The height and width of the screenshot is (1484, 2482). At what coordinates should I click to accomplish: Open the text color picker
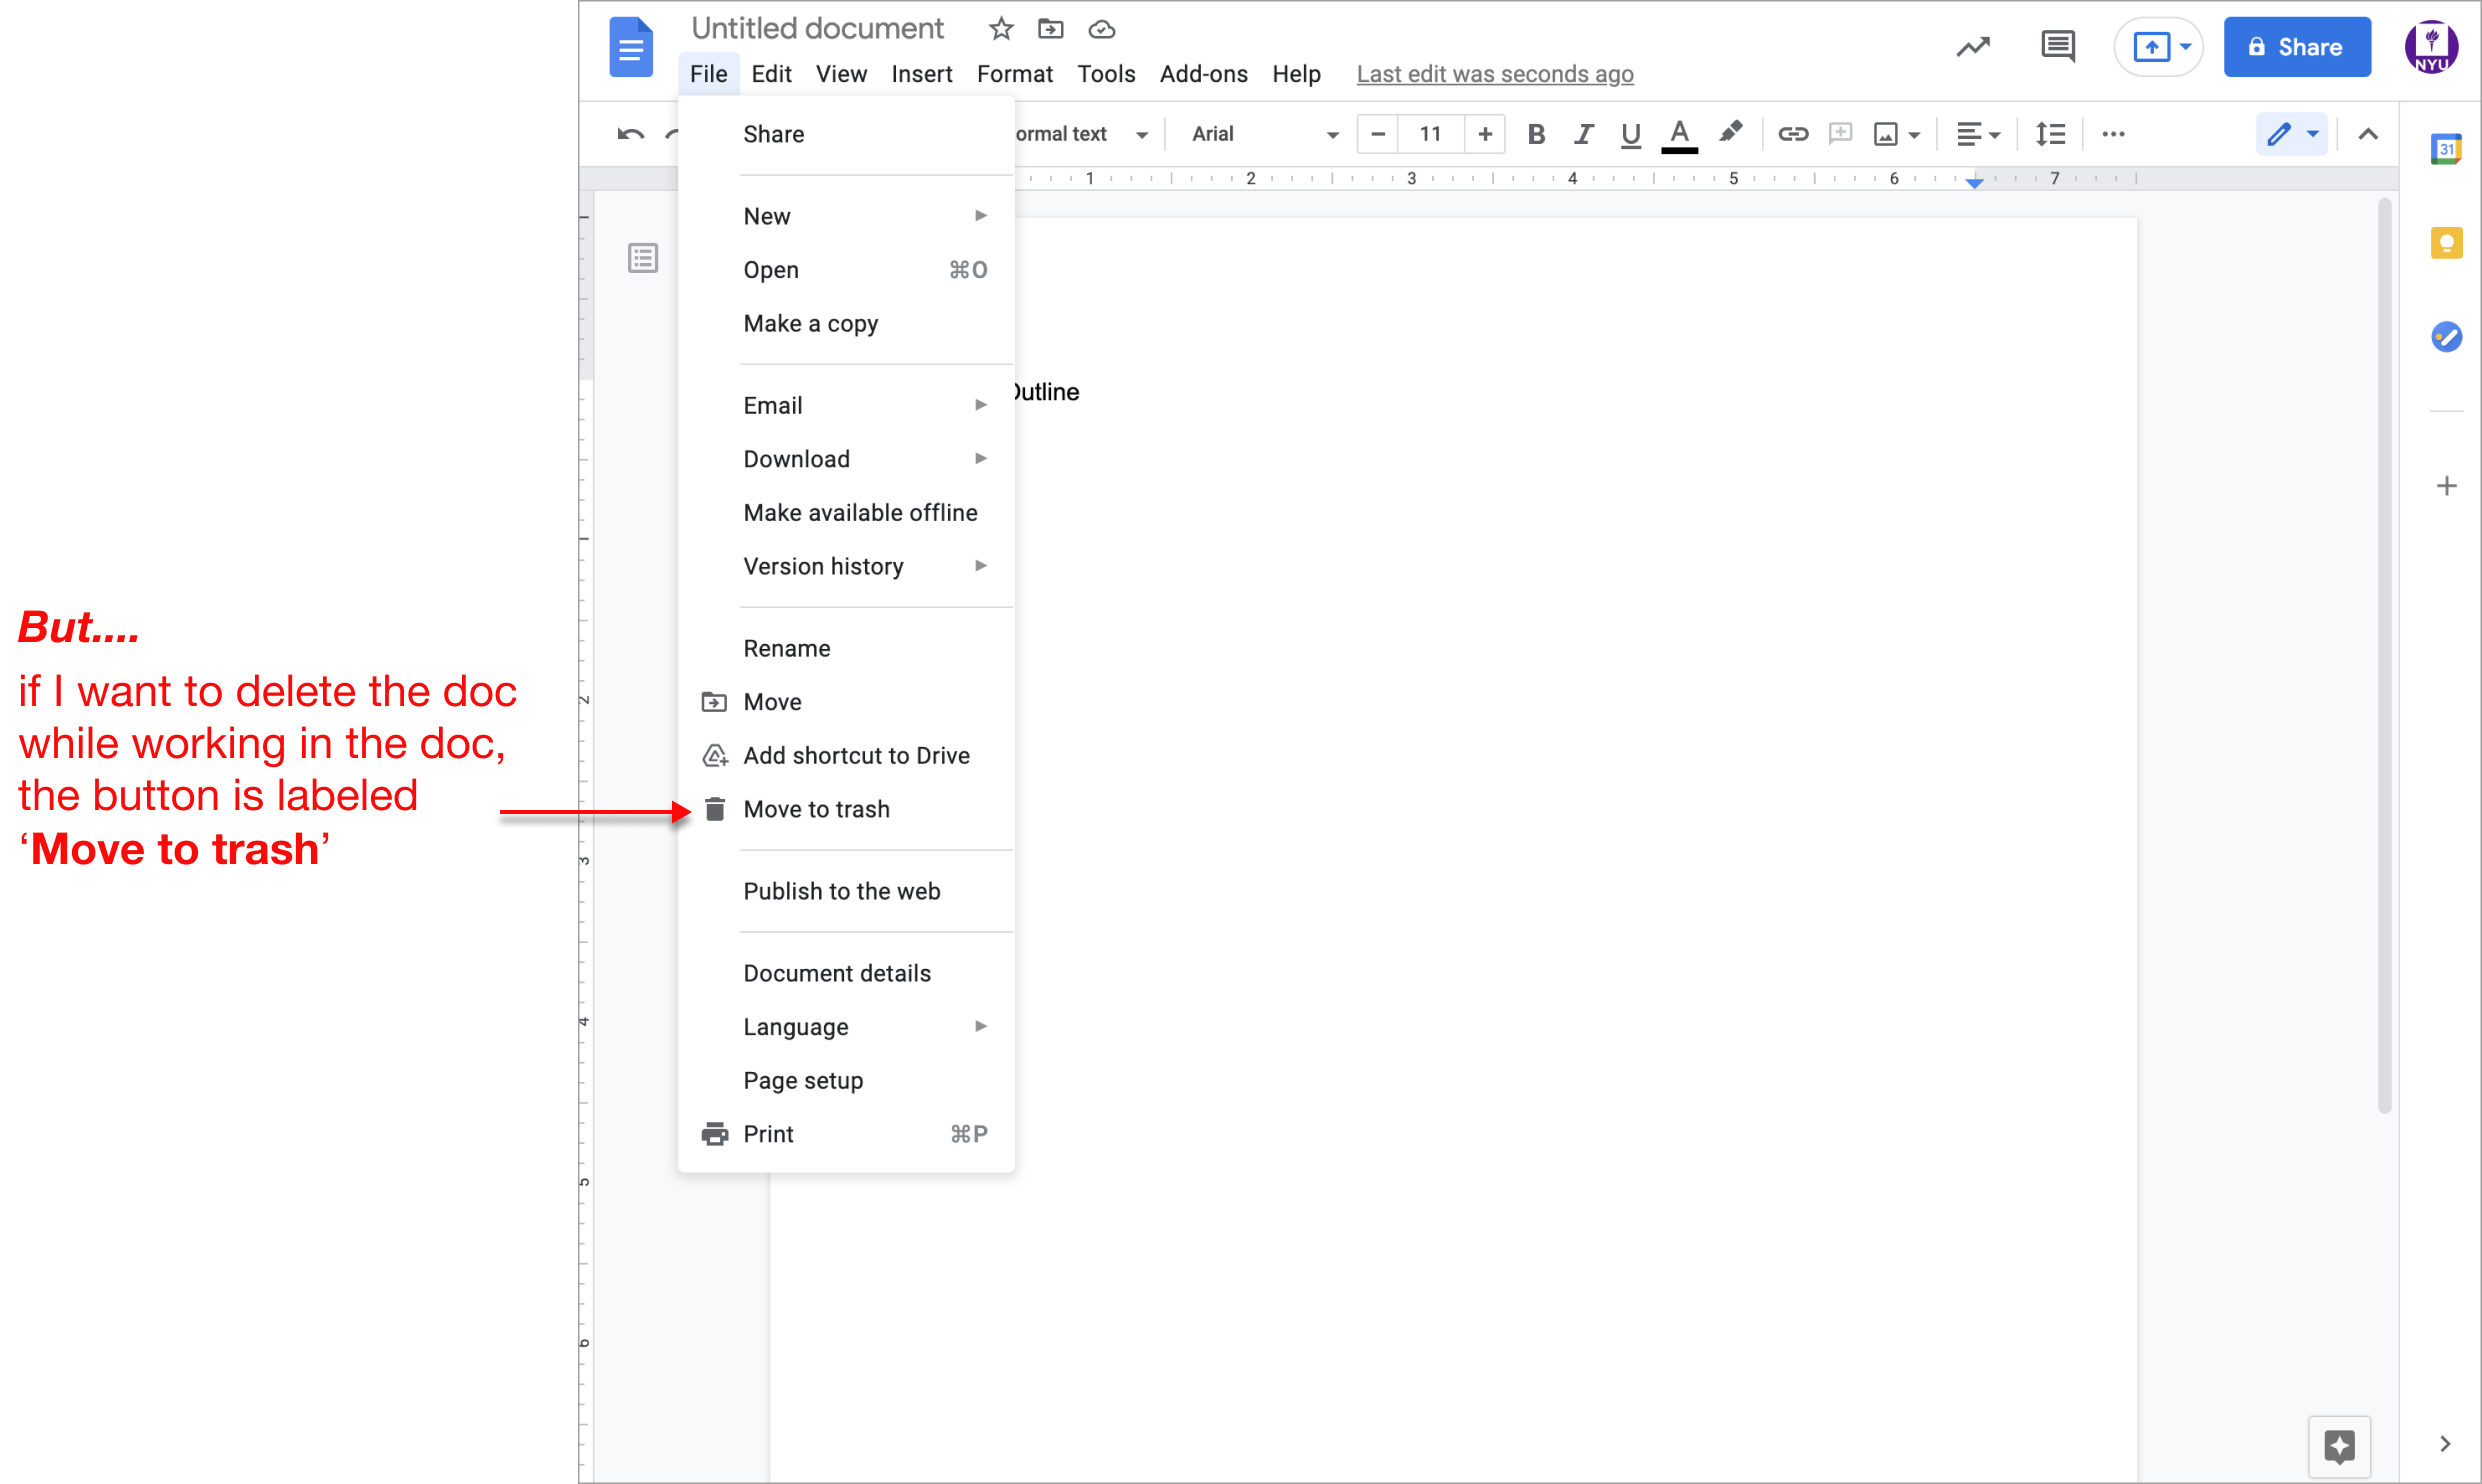coord(1679,134)
